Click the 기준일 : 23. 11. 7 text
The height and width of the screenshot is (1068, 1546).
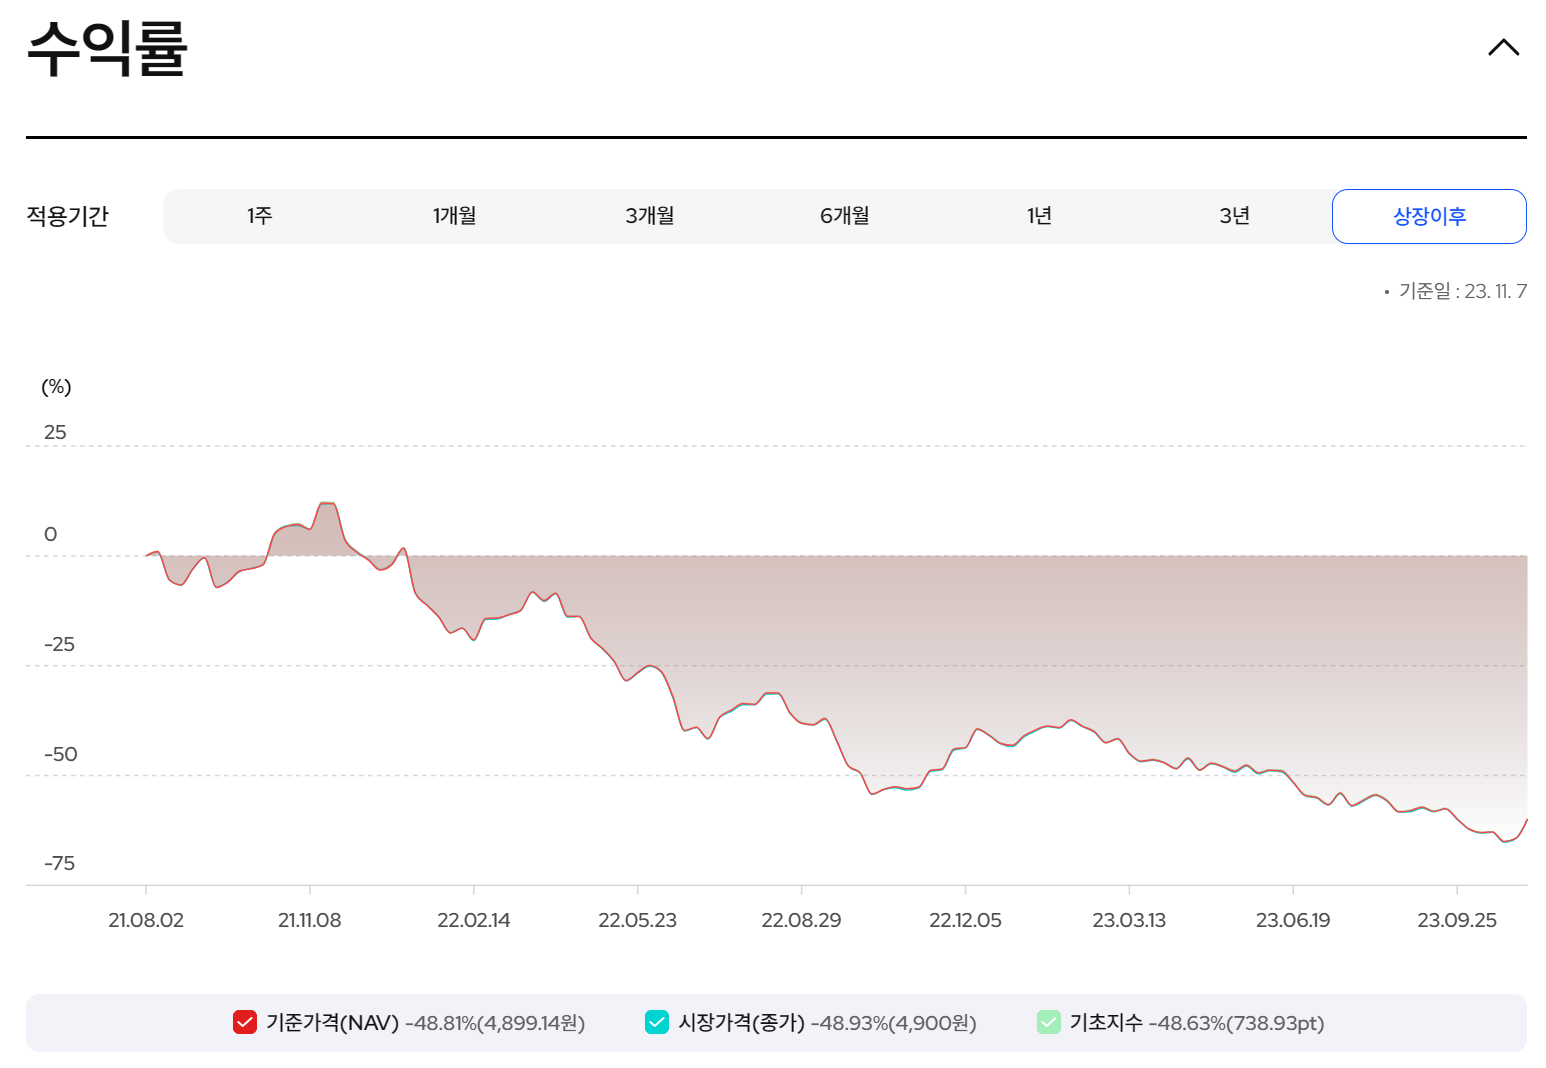[1462, 291]
